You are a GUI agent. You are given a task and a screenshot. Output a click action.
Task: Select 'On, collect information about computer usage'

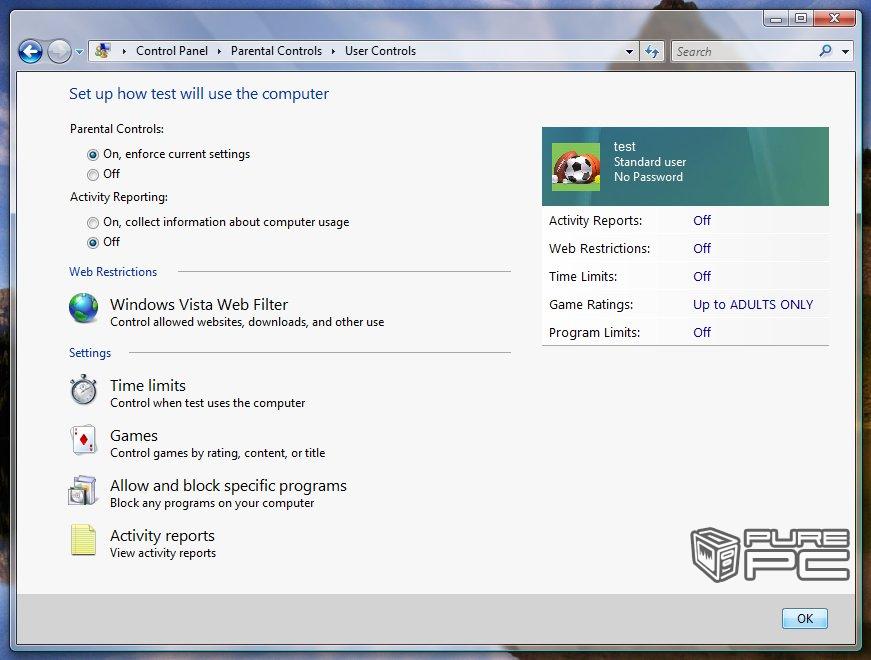(x=93, y=223)
